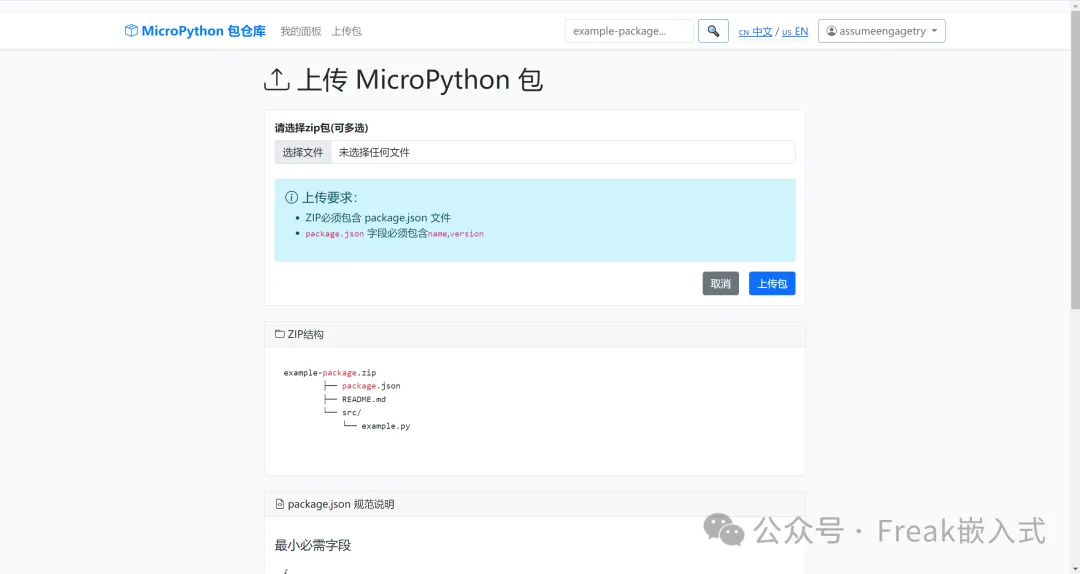Switch language to EN
Screen dimensions: 1080x574
pyautogui.click(x=795, y=32)
